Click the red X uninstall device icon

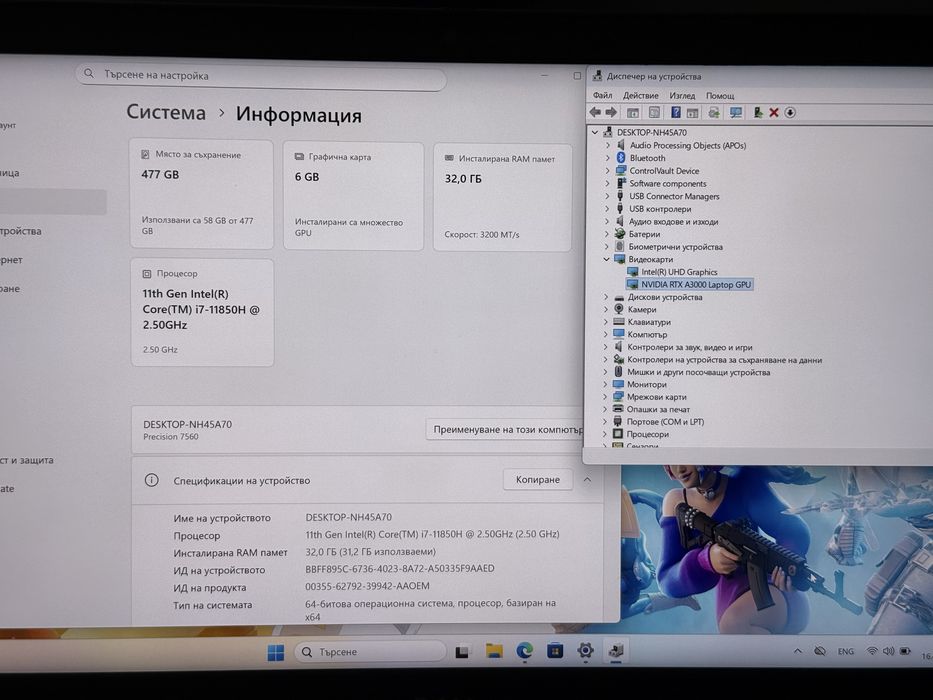point(774,112)
